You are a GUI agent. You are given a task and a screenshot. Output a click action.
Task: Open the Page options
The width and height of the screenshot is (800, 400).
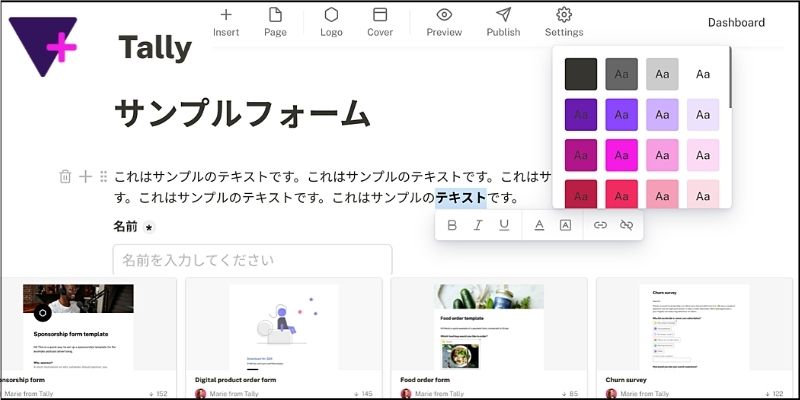pos(275,23)
